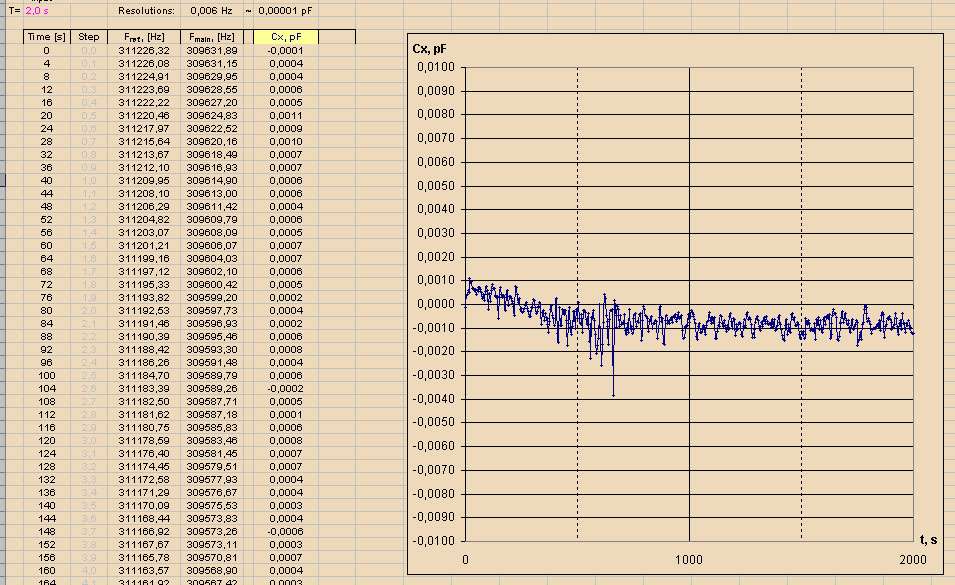Click the Fmain value 309611,42
Viewport: 955px width, 585px height.
click(x=211, y=206)
